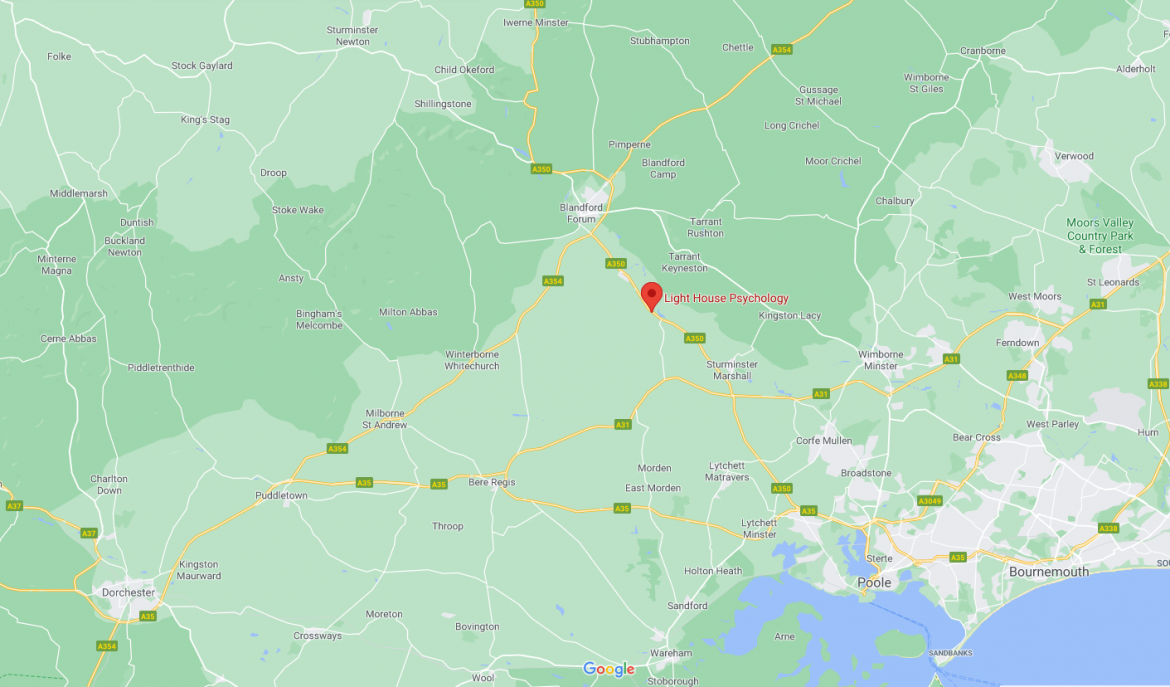Open the Light House Psychology label
The image size is (1170, 687).
[726, 298]
